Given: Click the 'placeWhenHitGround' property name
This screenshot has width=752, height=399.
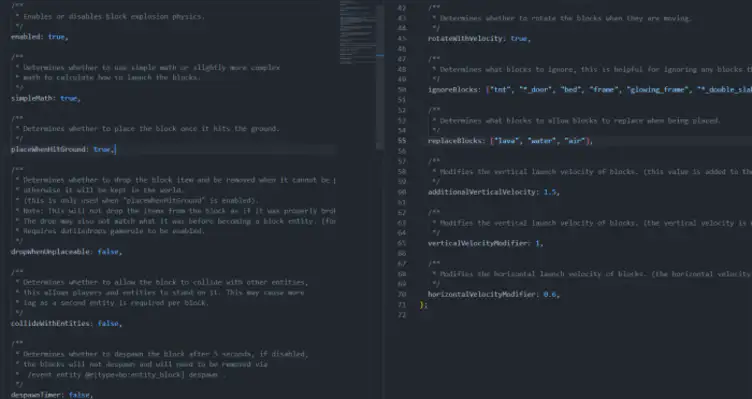Looking at the screenshot, I should click(49, 150).
